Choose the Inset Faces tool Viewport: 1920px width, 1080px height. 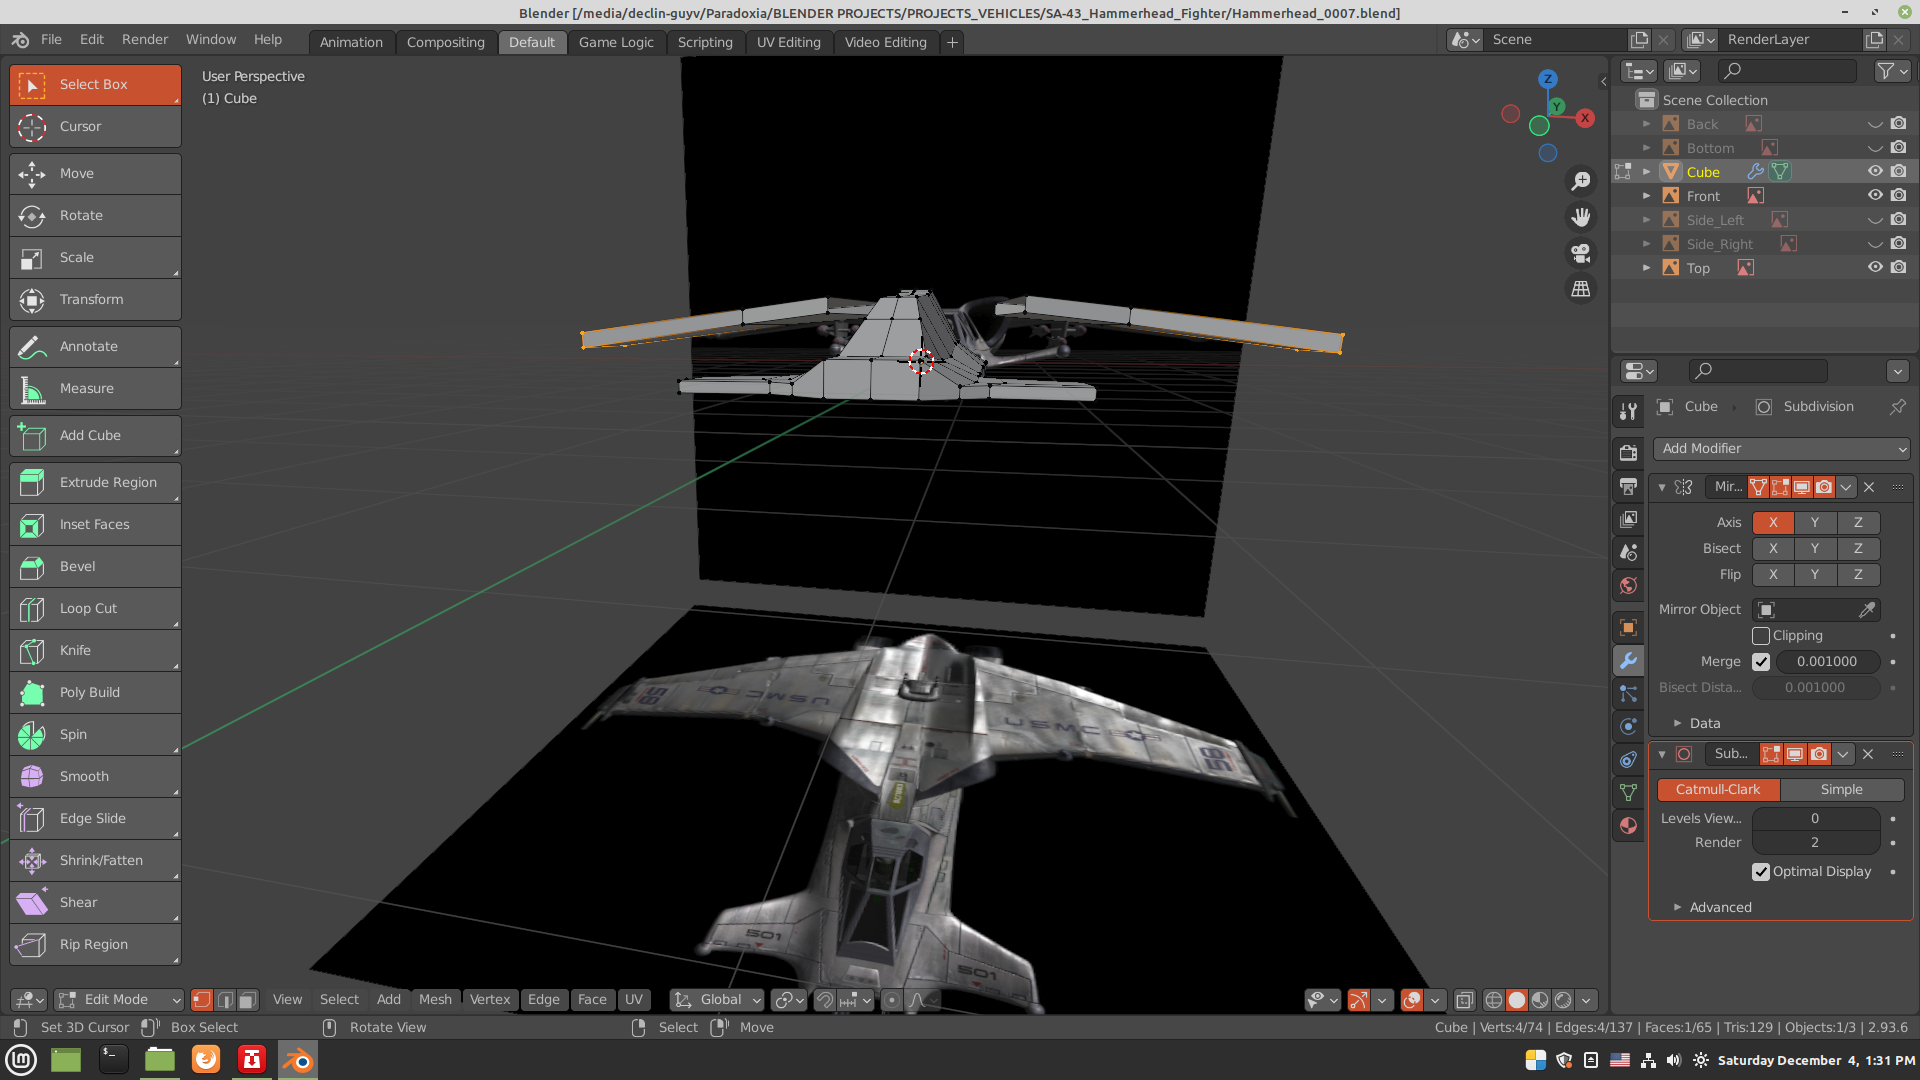(x=95, y=525)
